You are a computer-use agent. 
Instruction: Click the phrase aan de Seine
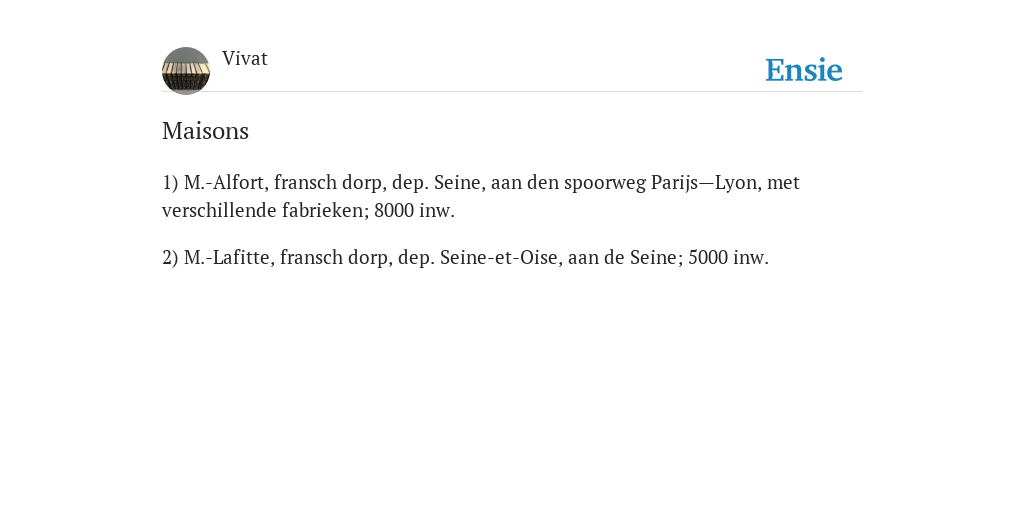[625, 257]
